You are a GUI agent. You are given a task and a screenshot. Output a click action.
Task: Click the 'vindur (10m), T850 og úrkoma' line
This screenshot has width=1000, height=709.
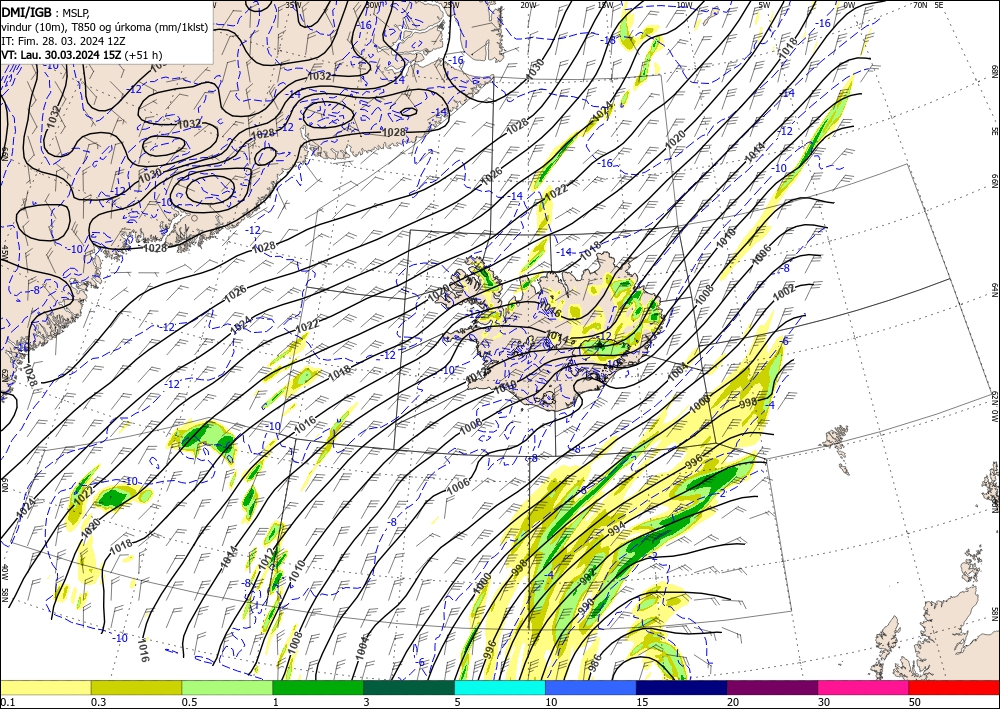coord(105,27)
